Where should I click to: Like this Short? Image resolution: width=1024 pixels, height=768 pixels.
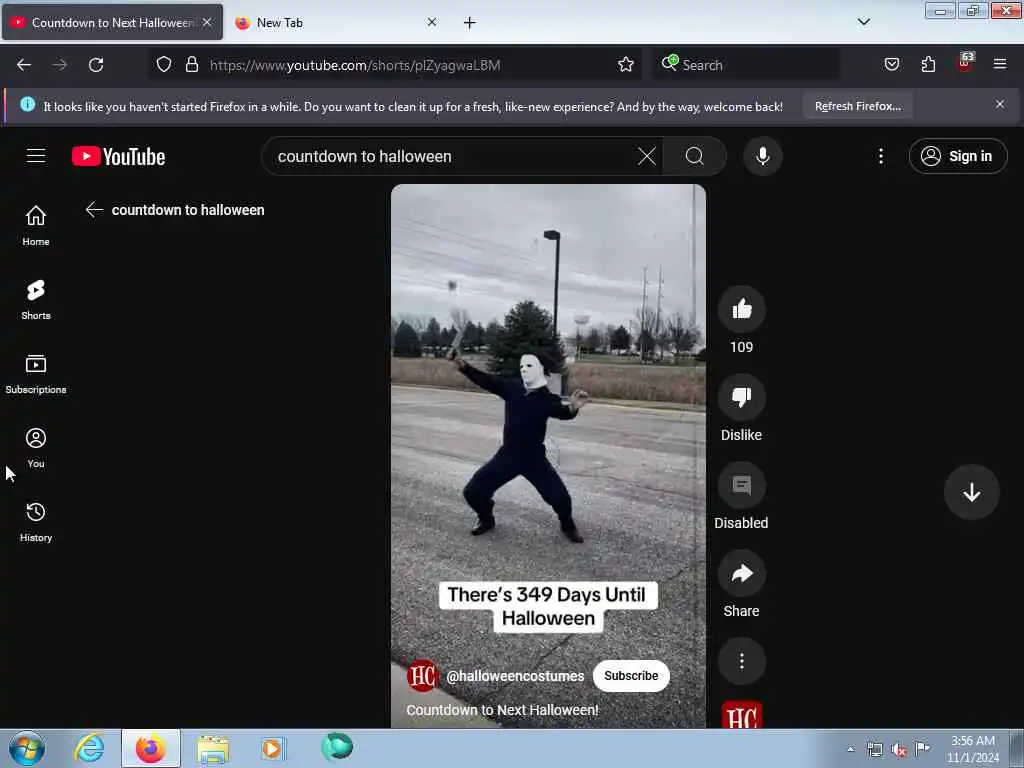point(741,310)
